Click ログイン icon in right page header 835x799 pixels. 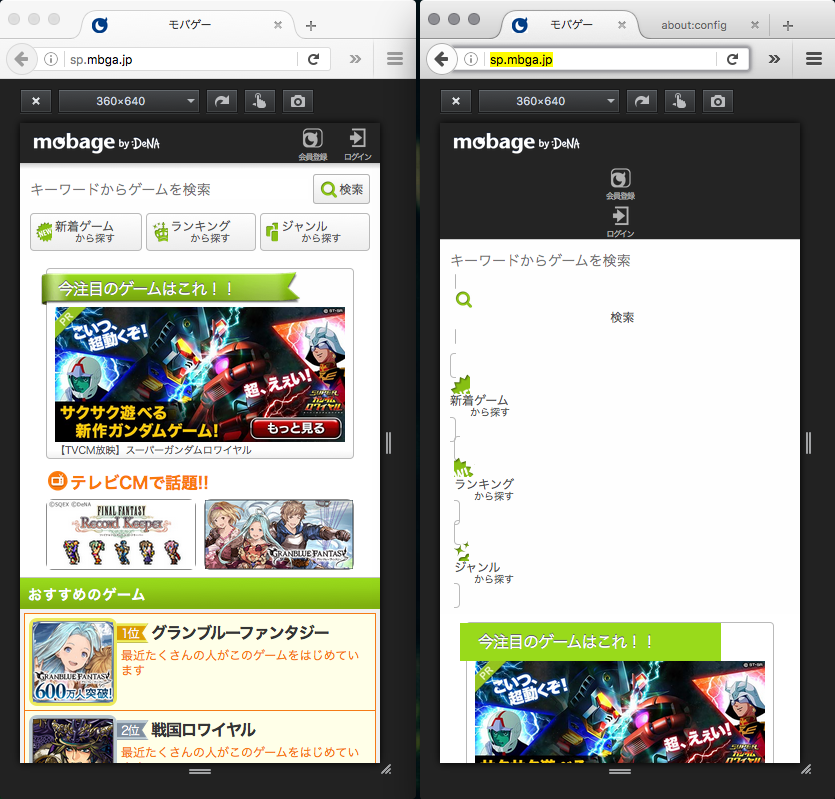tap(620, 222)
